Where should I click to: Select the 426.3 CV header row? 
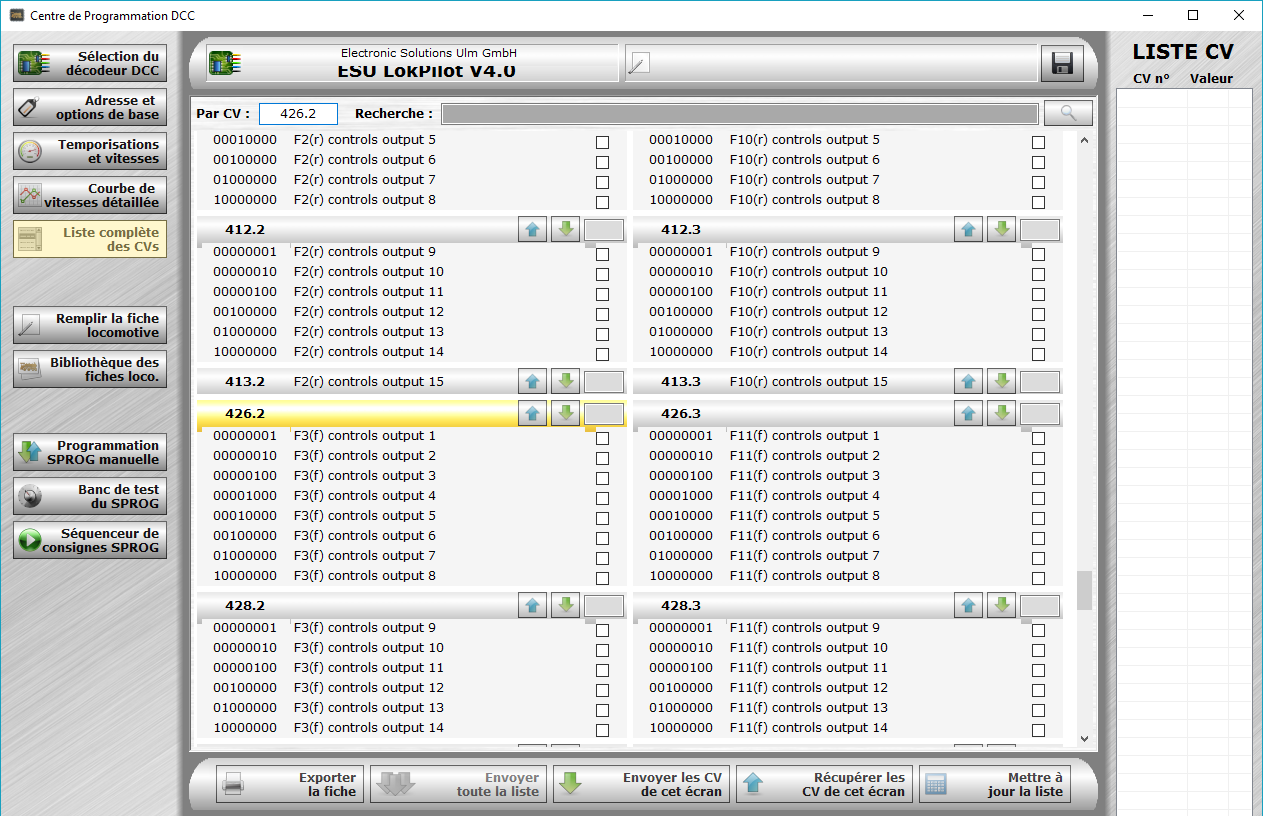click(x=848, y=414)
